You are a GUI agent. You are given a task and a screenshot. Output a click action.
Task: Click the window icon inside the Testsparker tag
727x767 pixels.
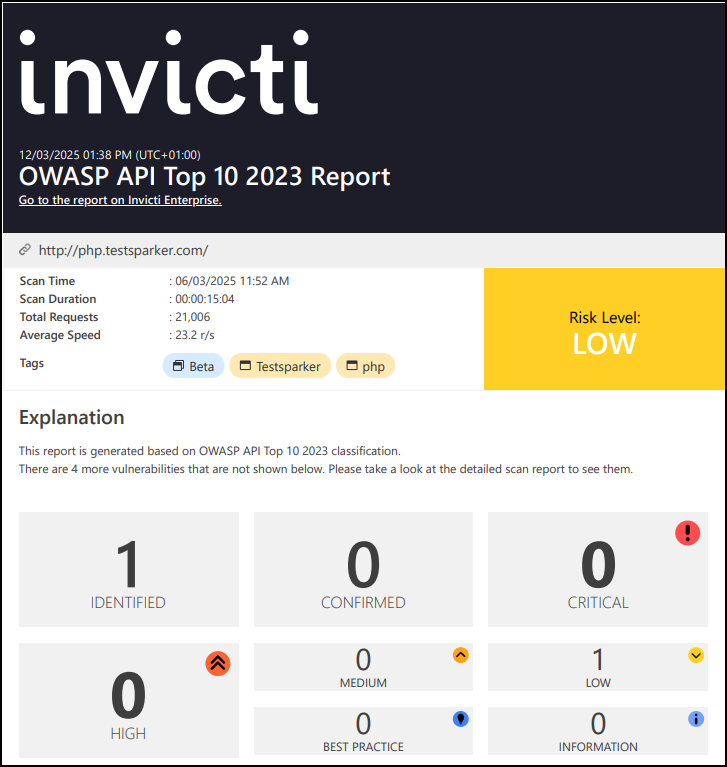click(245, 365)
